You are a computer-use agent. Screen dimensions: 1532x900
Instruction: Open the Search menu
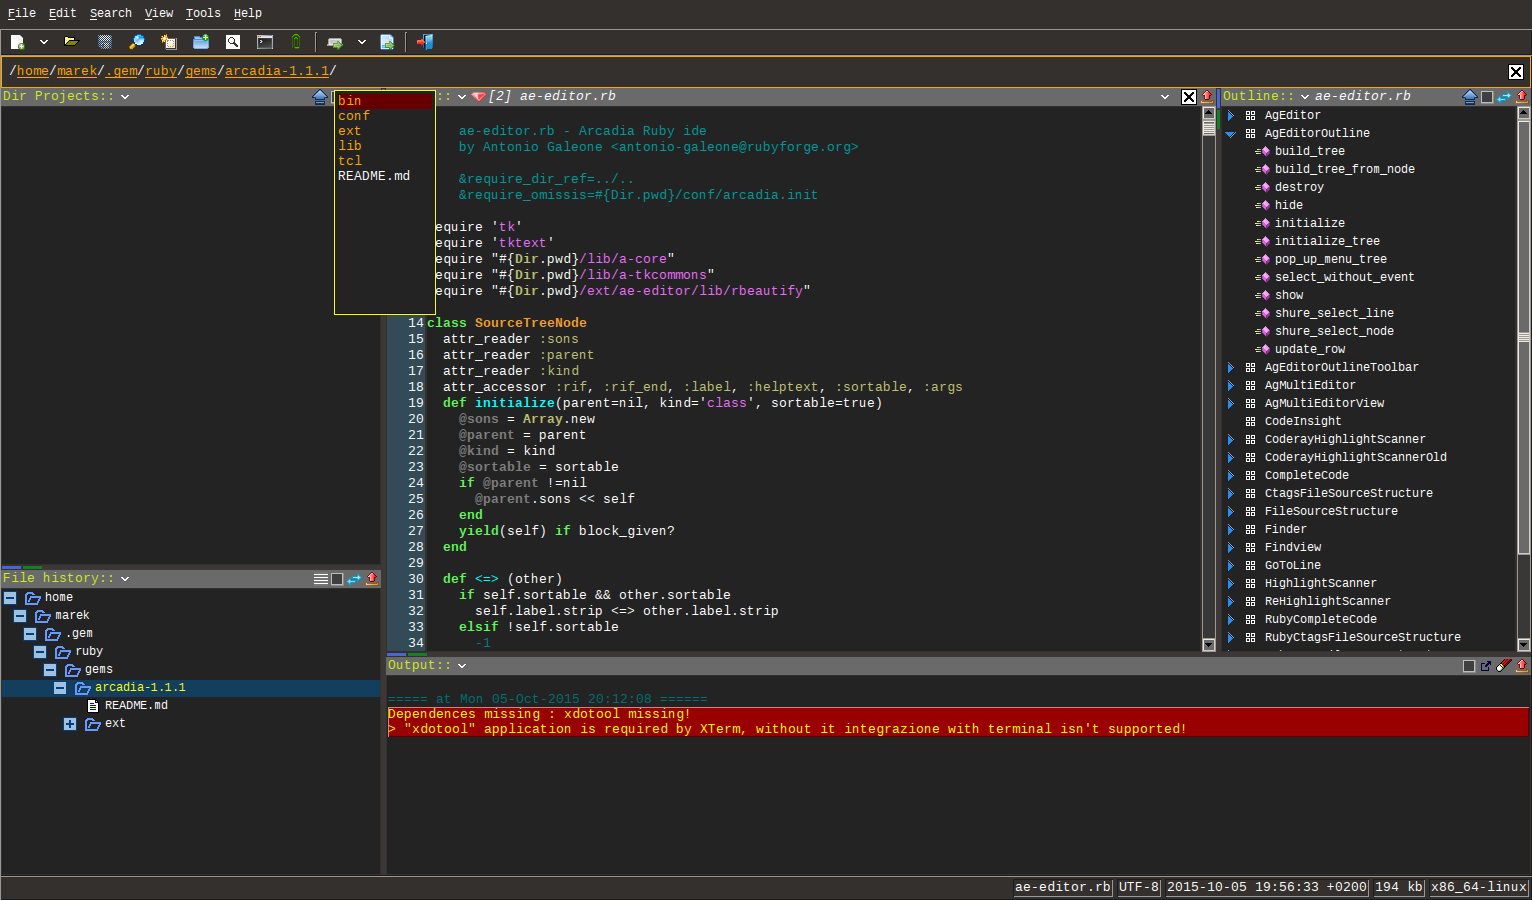coord(110,13)
